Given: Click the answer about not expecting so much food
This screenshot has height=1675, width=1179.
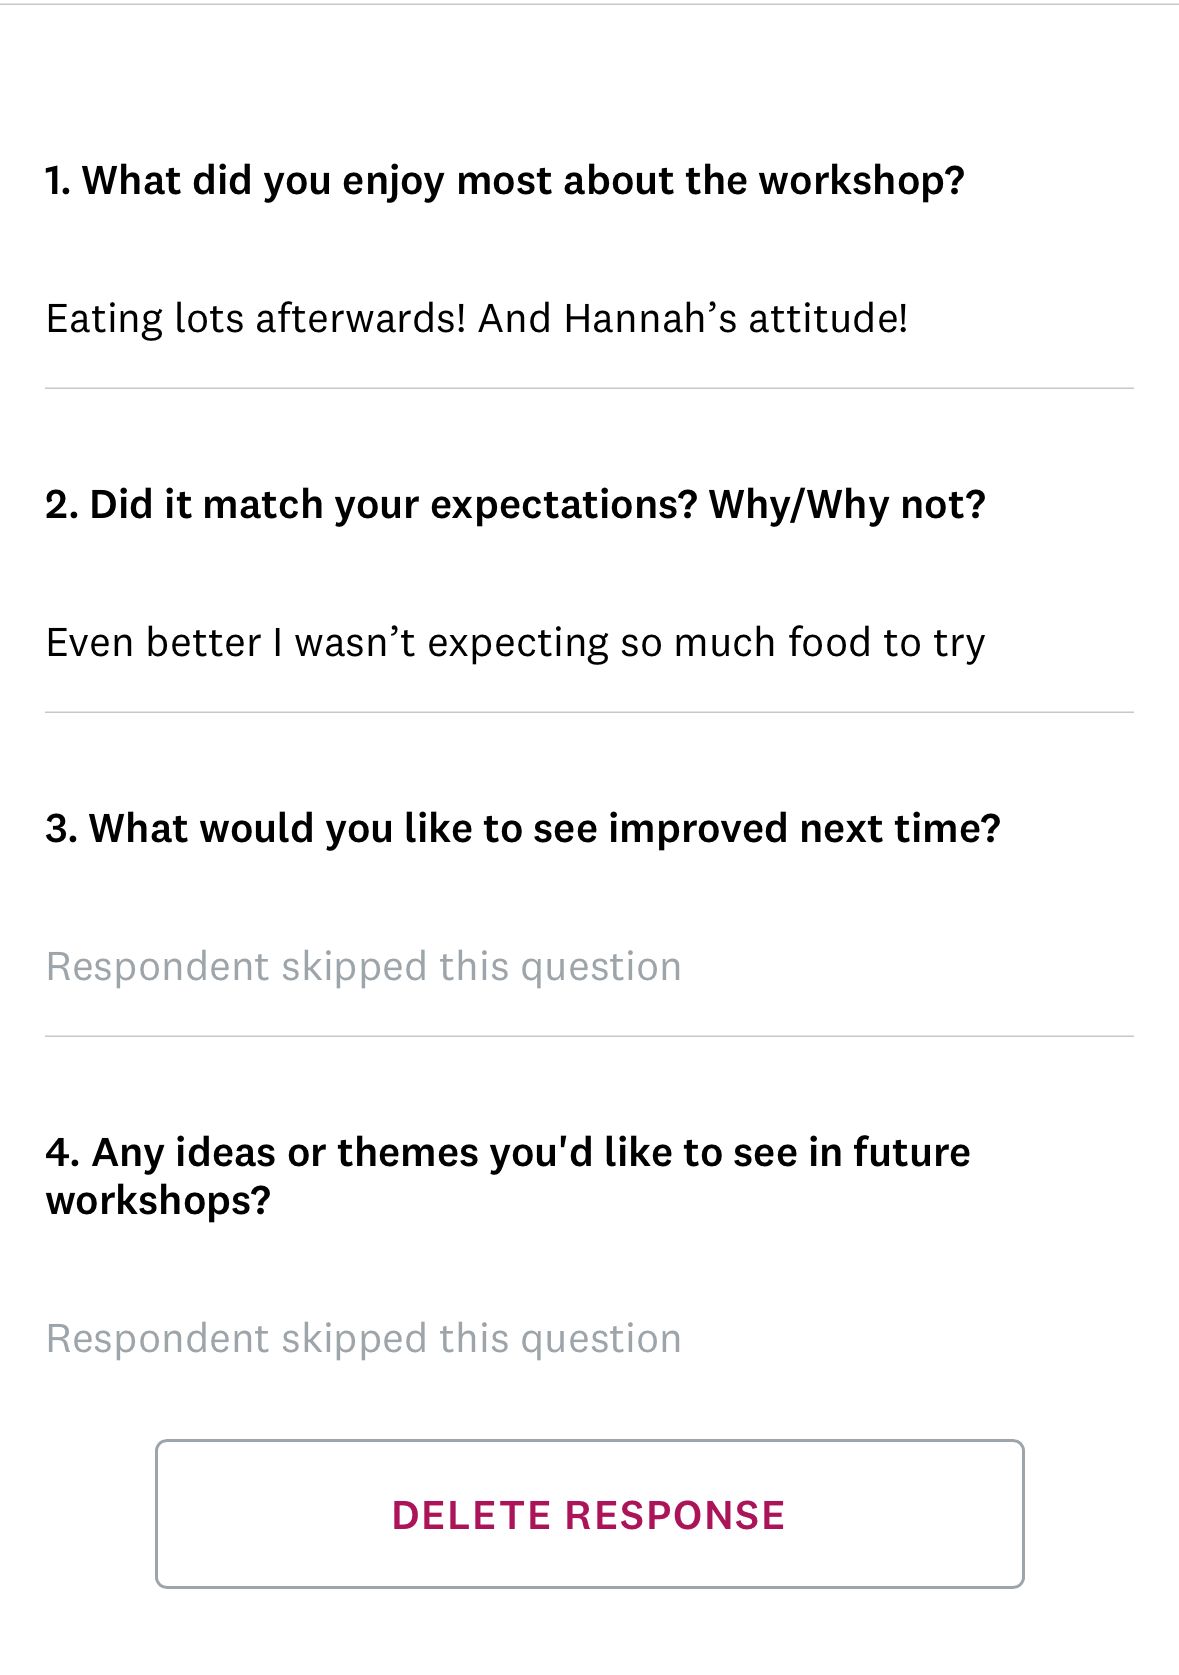Looking at the screenshot, I should click(515, 643).
